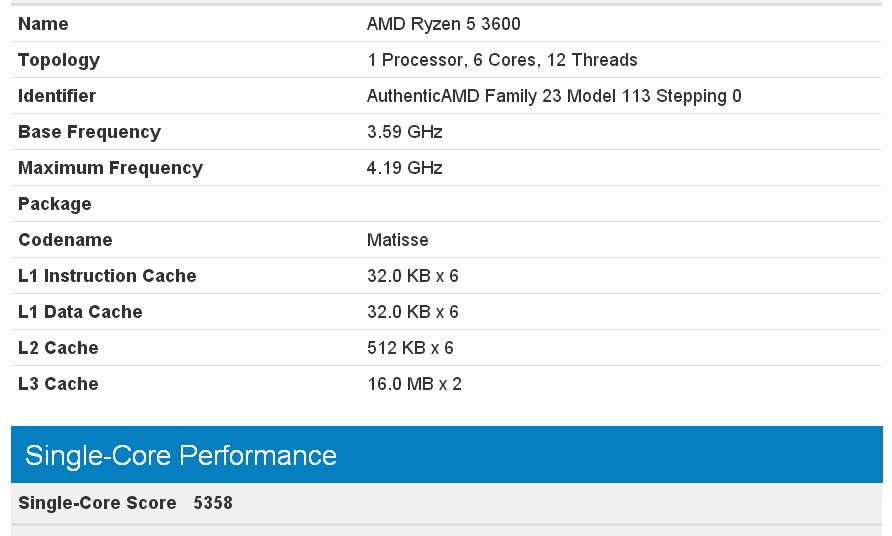Click the 4.19 GHz value
The image size is (892, 536).
(404, 167)
